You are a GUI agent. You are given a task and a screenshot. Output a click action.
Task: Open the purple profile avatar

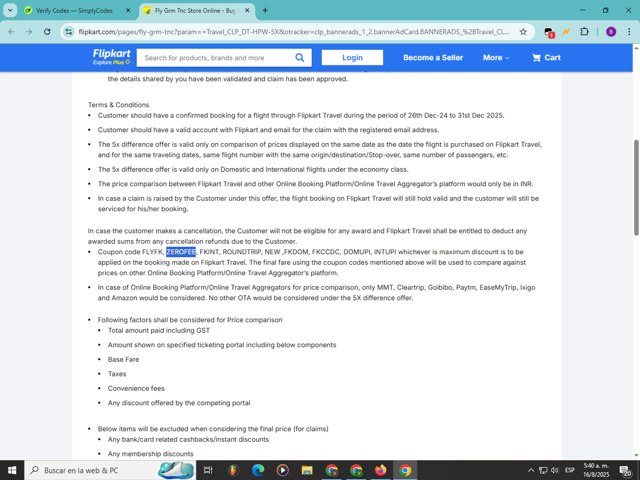click(x=611, y=31)
